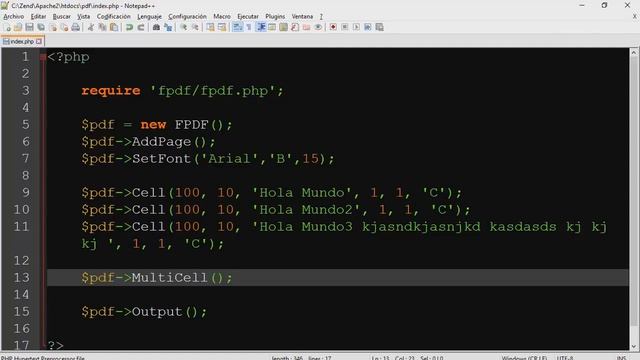Click the 'require' keyword on line 3
This screenshot has height=360, width=640.
(111, 91)
